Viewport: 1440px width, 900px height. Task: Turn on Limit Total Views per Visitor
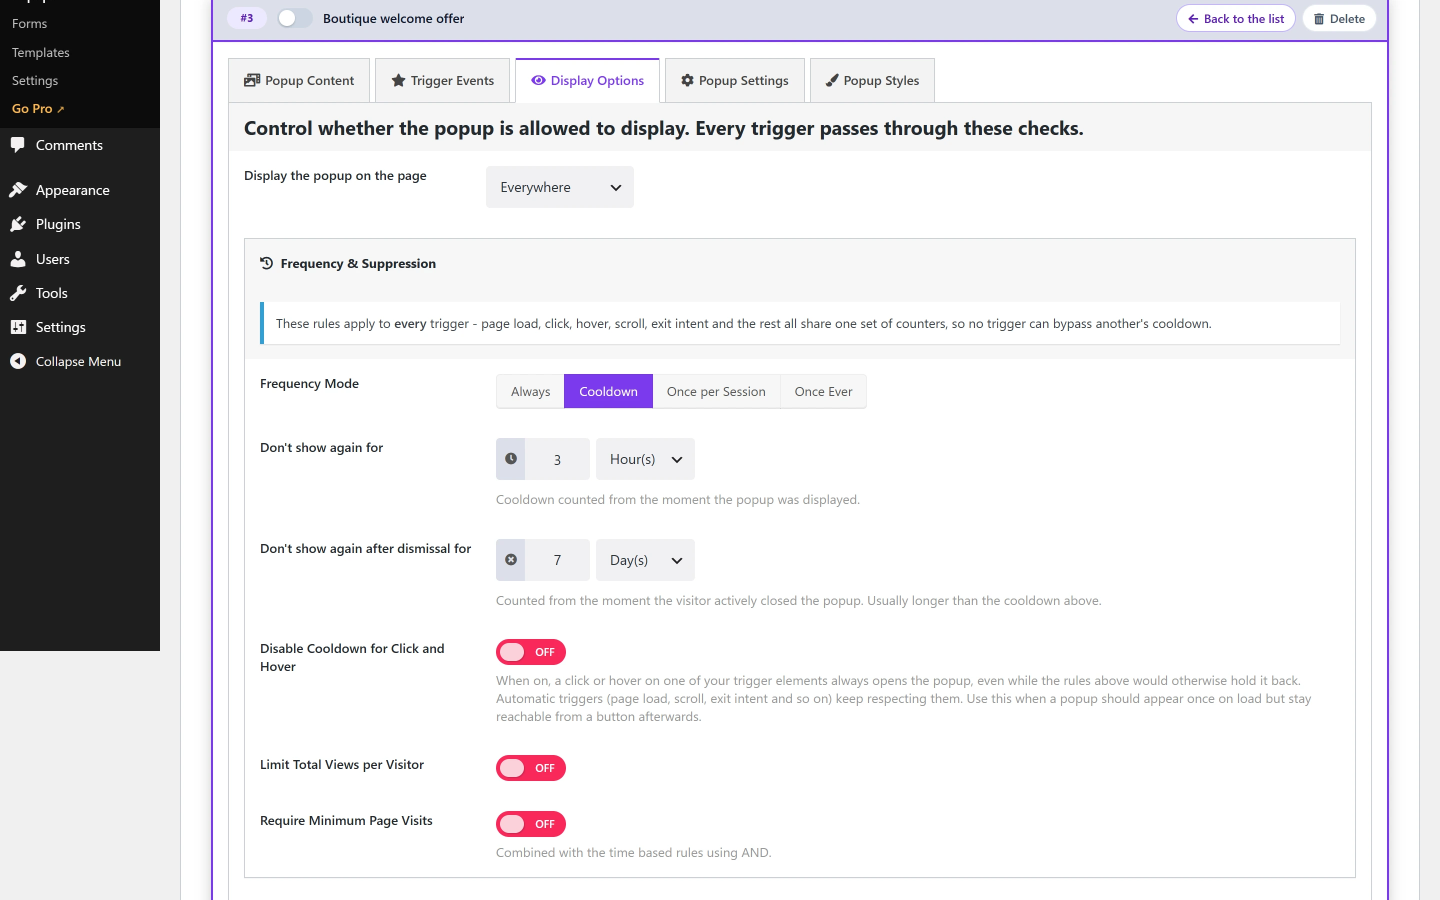click(531, 768)
